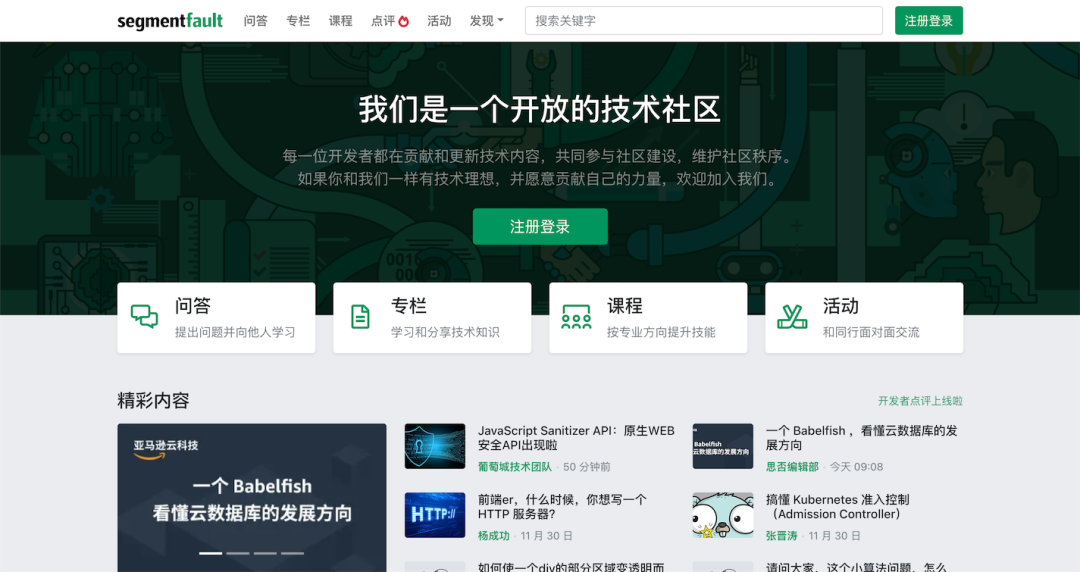Open the 问答 nav menu item
Screen dimensions: 1080x572
[x=256, y=21]
